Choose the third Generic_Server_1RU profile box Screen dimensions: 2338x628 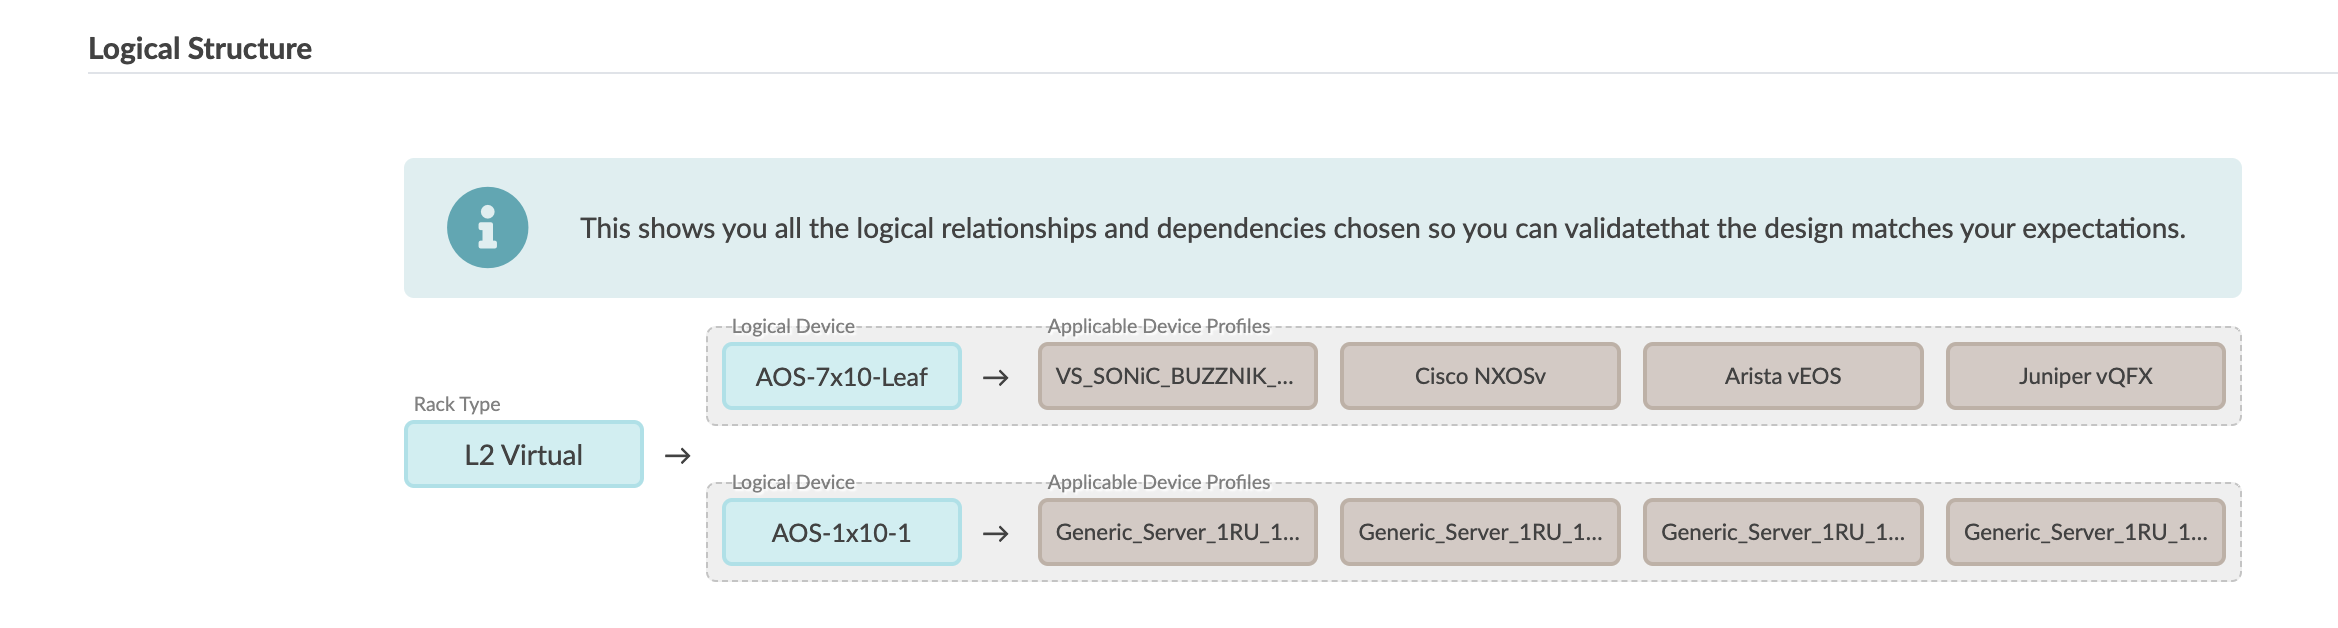tap(1782, 532)
